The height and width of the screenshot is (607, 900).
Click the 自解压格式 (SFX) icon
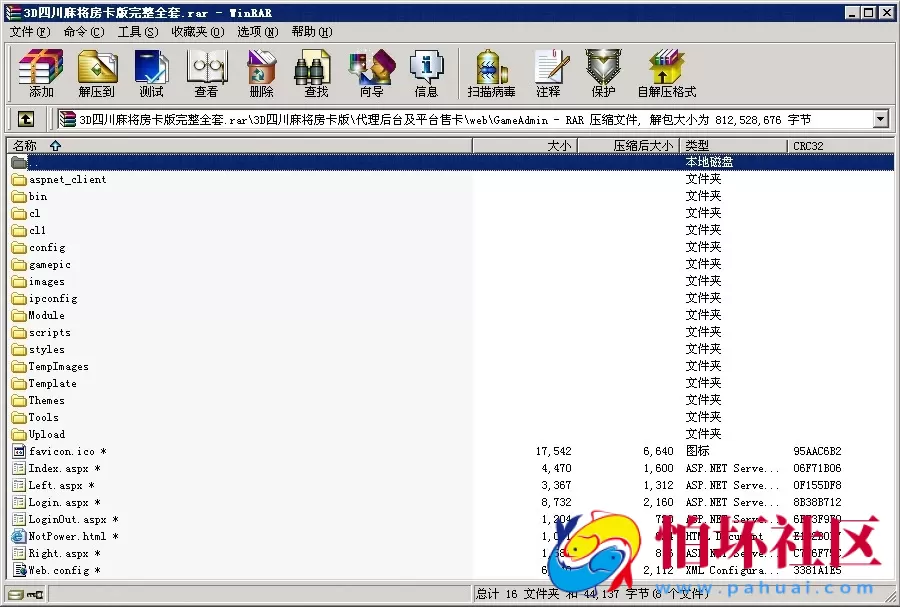click(664, 73)
